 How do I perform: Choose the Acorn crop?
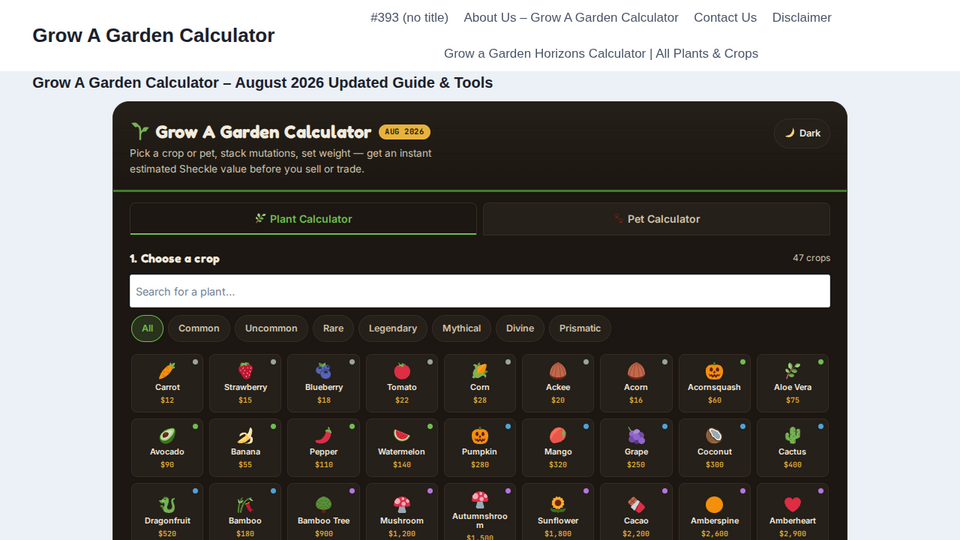click(x=636, y=383)
